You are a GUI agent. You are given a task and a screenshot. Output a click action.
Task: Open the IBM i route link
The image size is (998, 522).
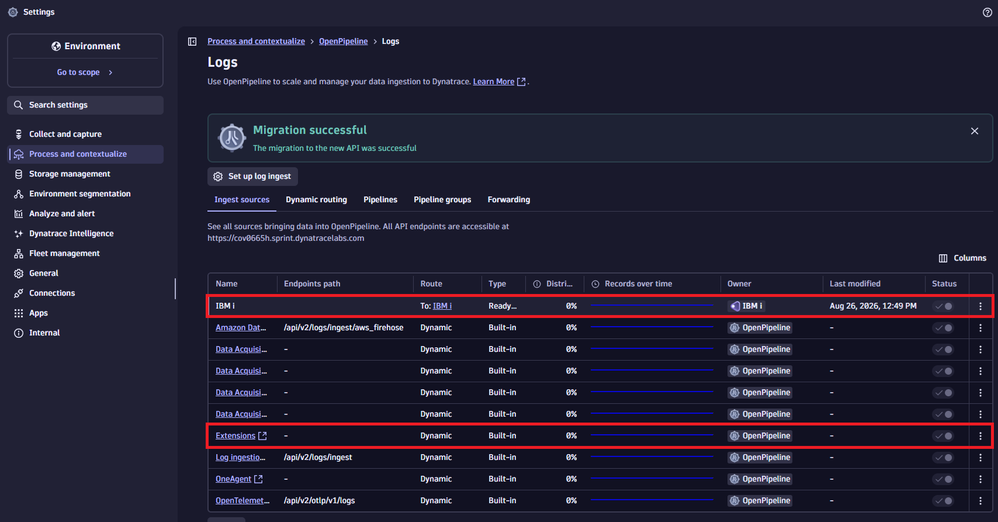click(442, 306)
